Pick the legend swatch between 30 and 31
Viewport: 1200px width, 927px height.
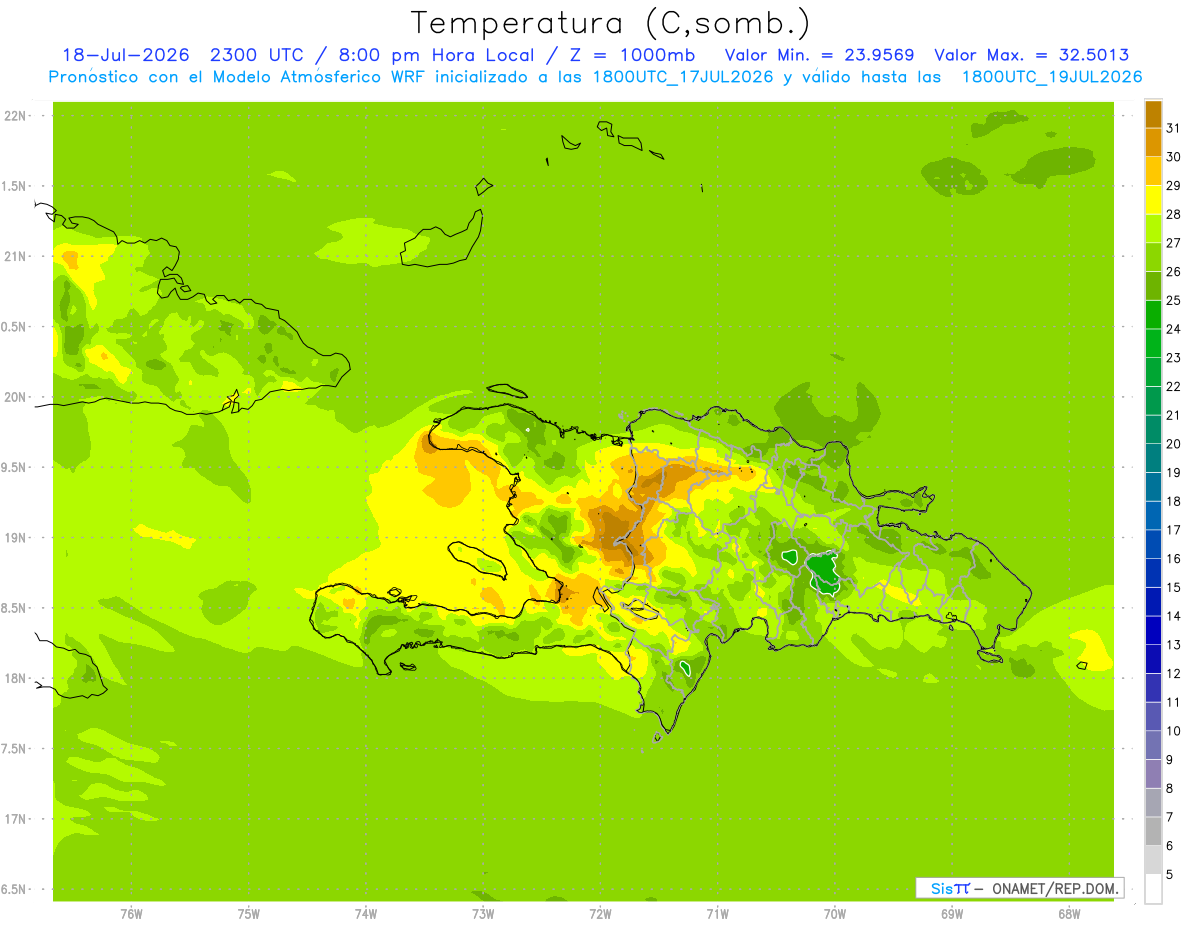1153,142
